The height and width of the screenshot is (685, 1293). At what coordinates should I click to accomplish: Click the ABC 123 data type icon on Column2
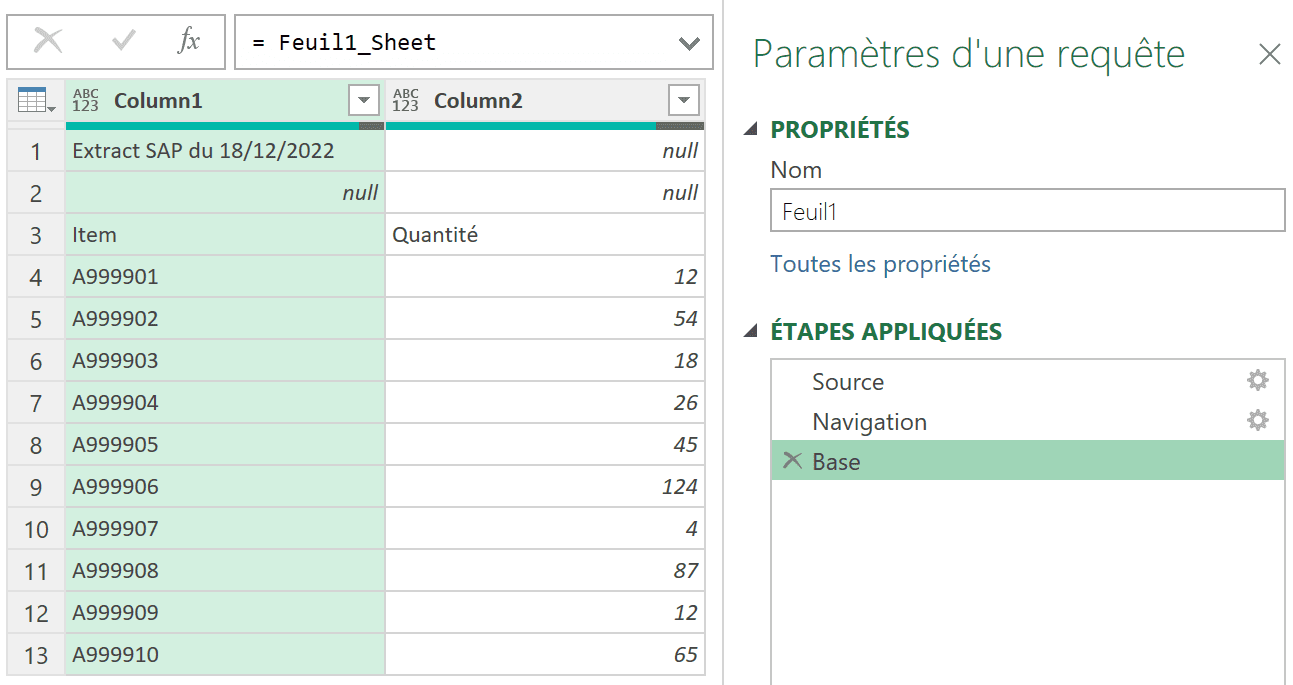tap(405, 100)
